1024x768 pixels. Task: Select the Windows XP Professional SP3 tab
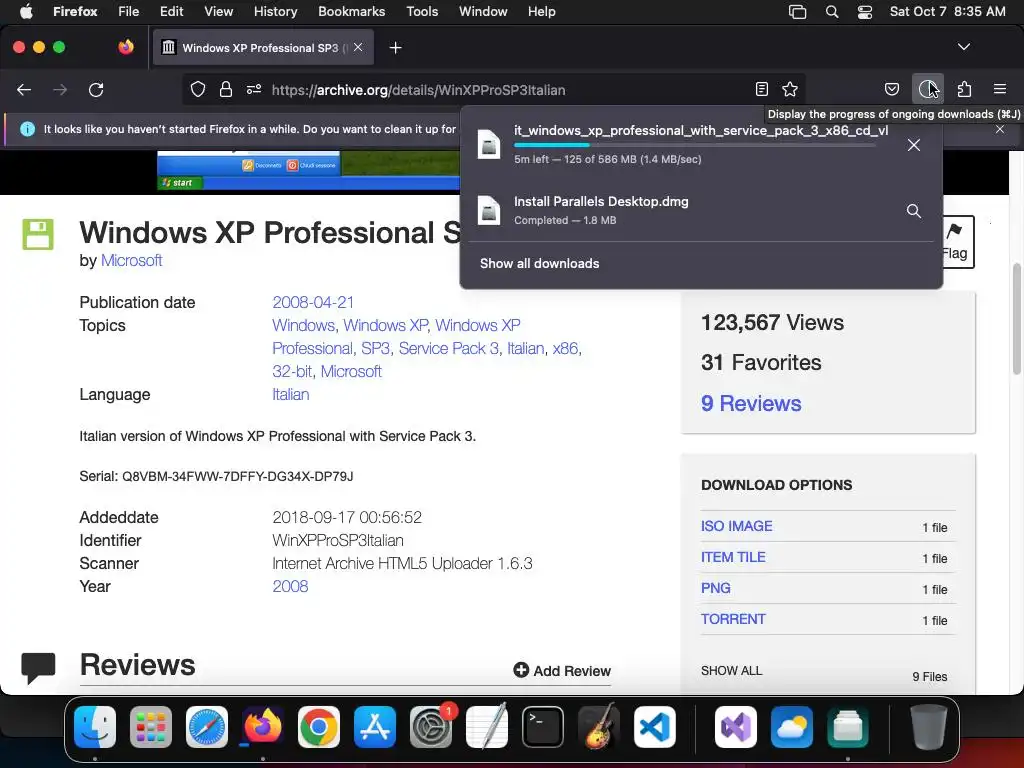pyautogui.click(x=263, y=48)
